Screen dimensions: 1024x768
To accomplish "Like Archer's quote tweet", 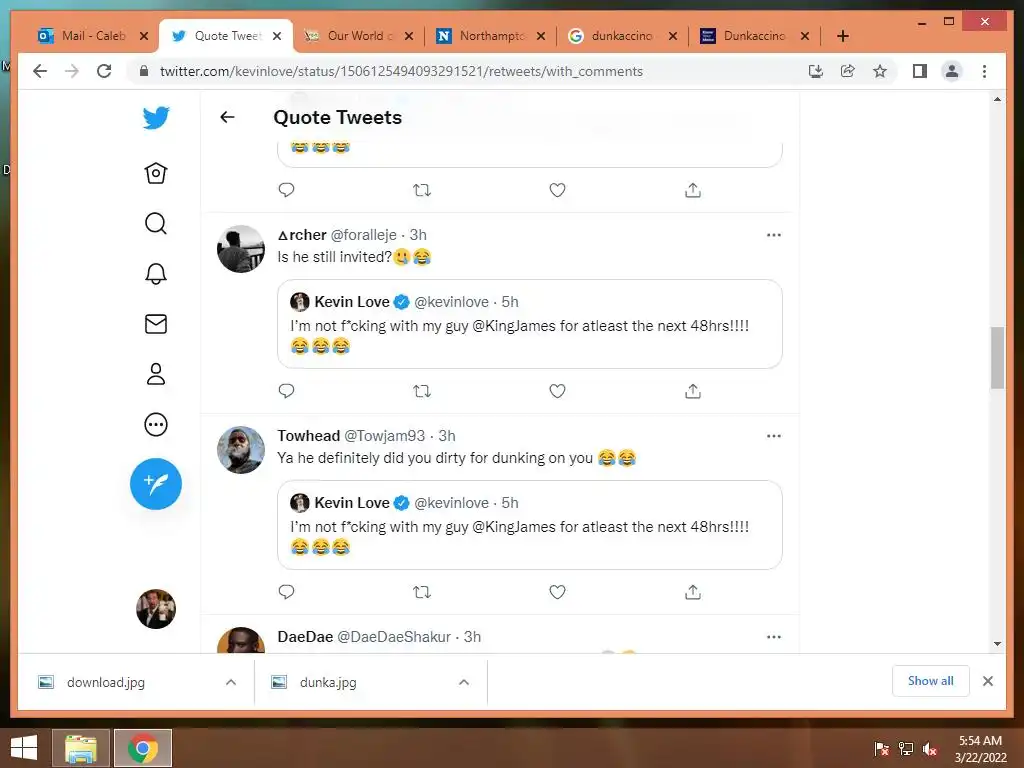I will (x=557, y=391).
